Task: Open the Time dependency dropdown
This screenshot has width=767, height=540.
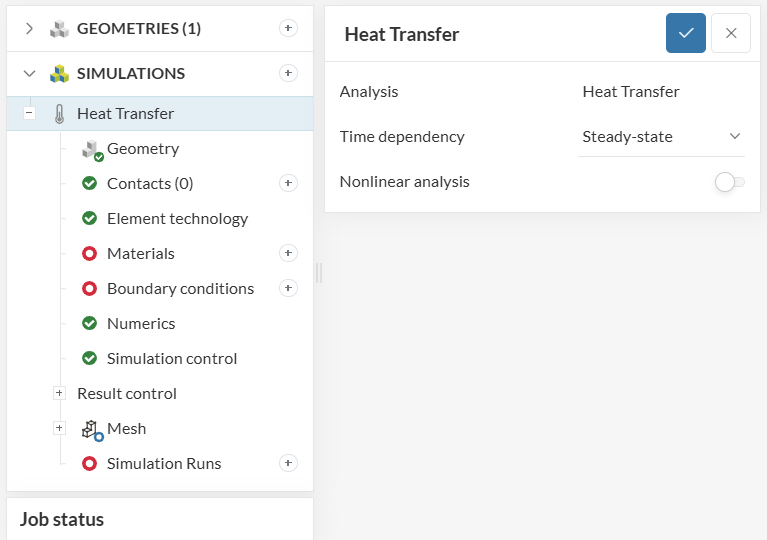Action: 661,136
